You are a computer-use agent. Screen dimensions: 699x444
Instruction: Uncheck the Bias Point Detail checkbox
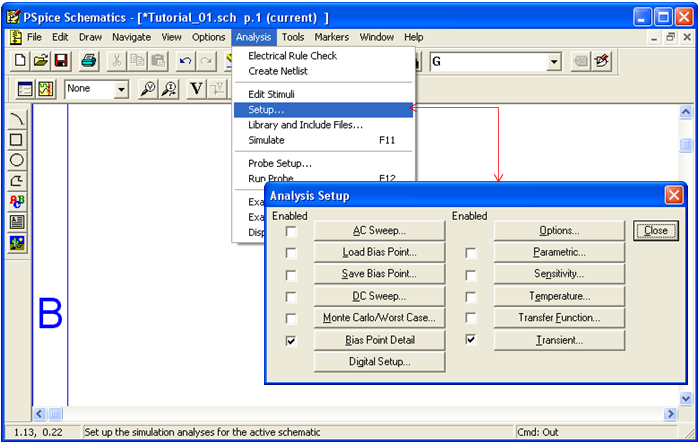pyautogui.click(x=291, y=341)
